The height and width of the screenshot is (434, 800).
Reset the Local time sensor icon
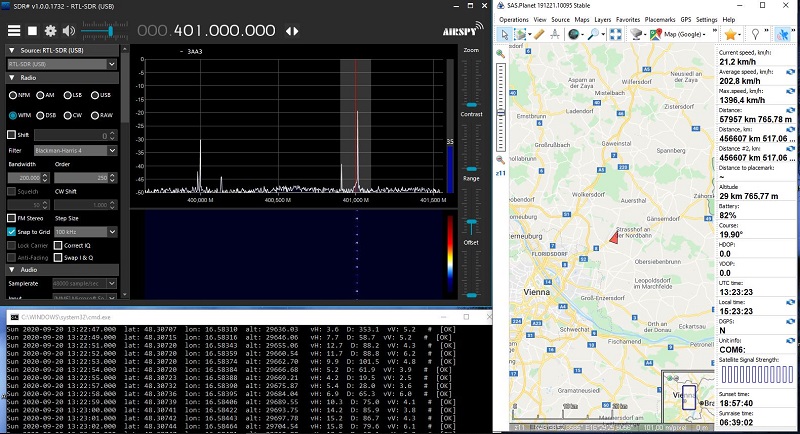[790, 302]
